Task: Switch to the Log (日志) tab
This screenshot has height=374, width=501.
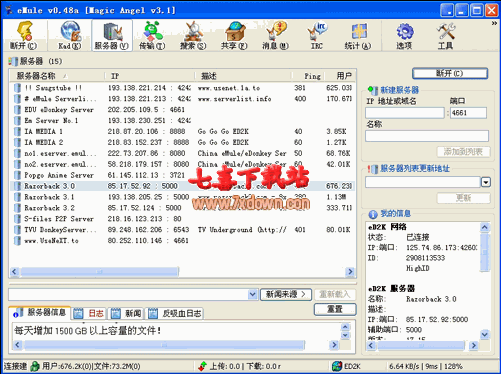Action: (x=89, y=314)
